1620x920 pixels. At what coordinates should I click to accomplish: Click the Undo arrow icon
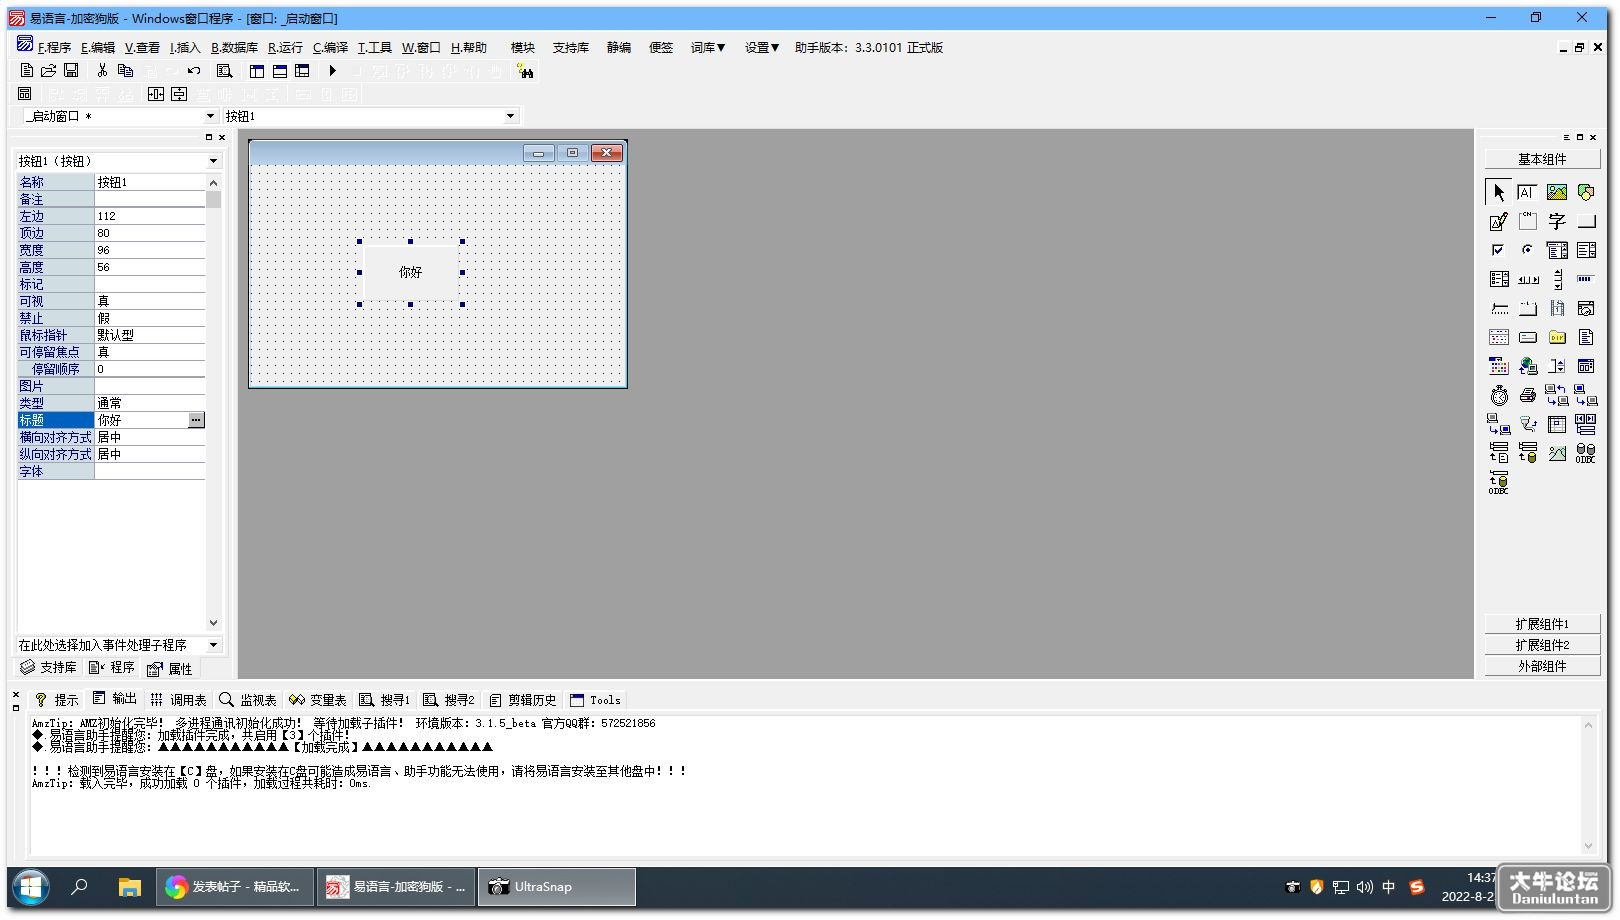[194, 70]
